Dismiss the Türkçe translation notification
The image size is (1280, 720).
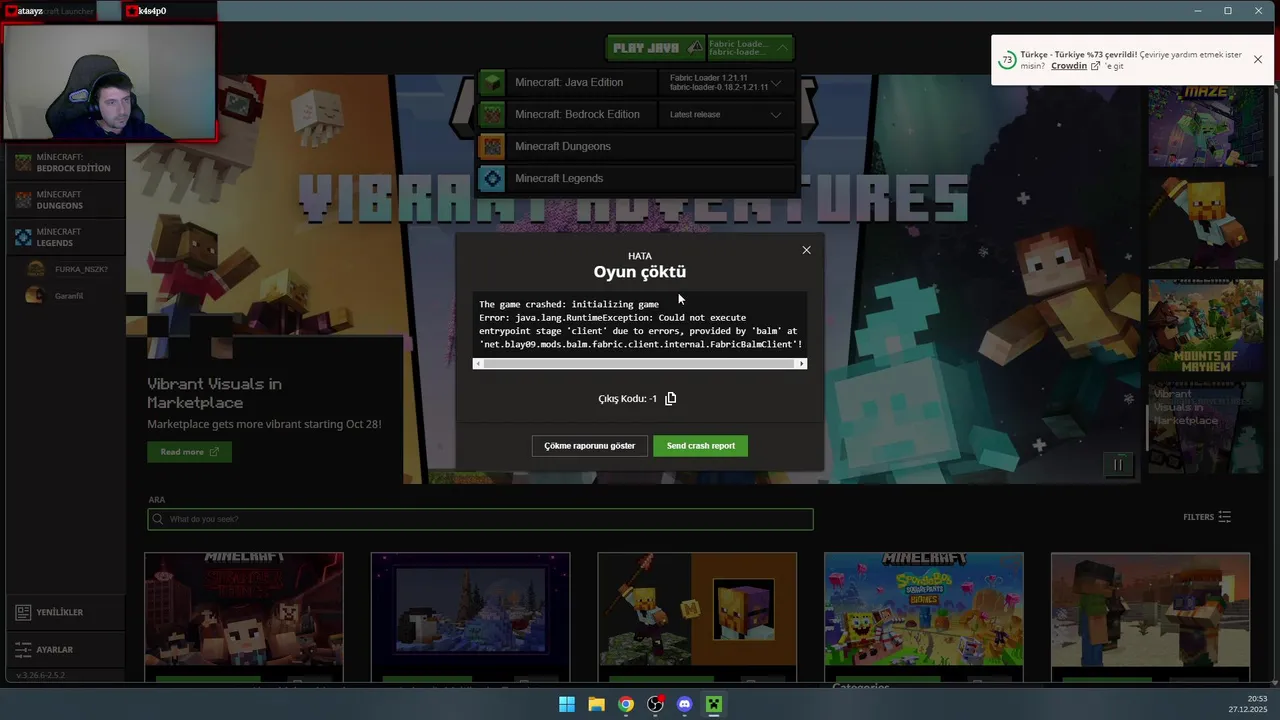click(x=1257, y=59)
